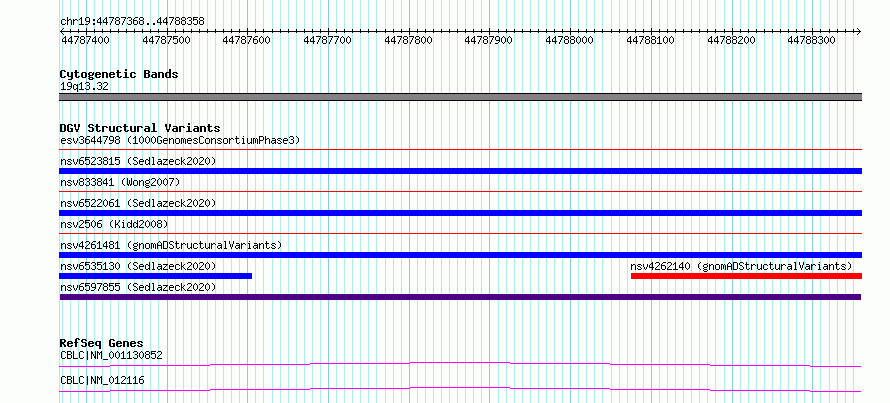Open variant nsv2506 (Kidd2008) label
The width and height of the screenshot is (890, 403).
point(114,224)
